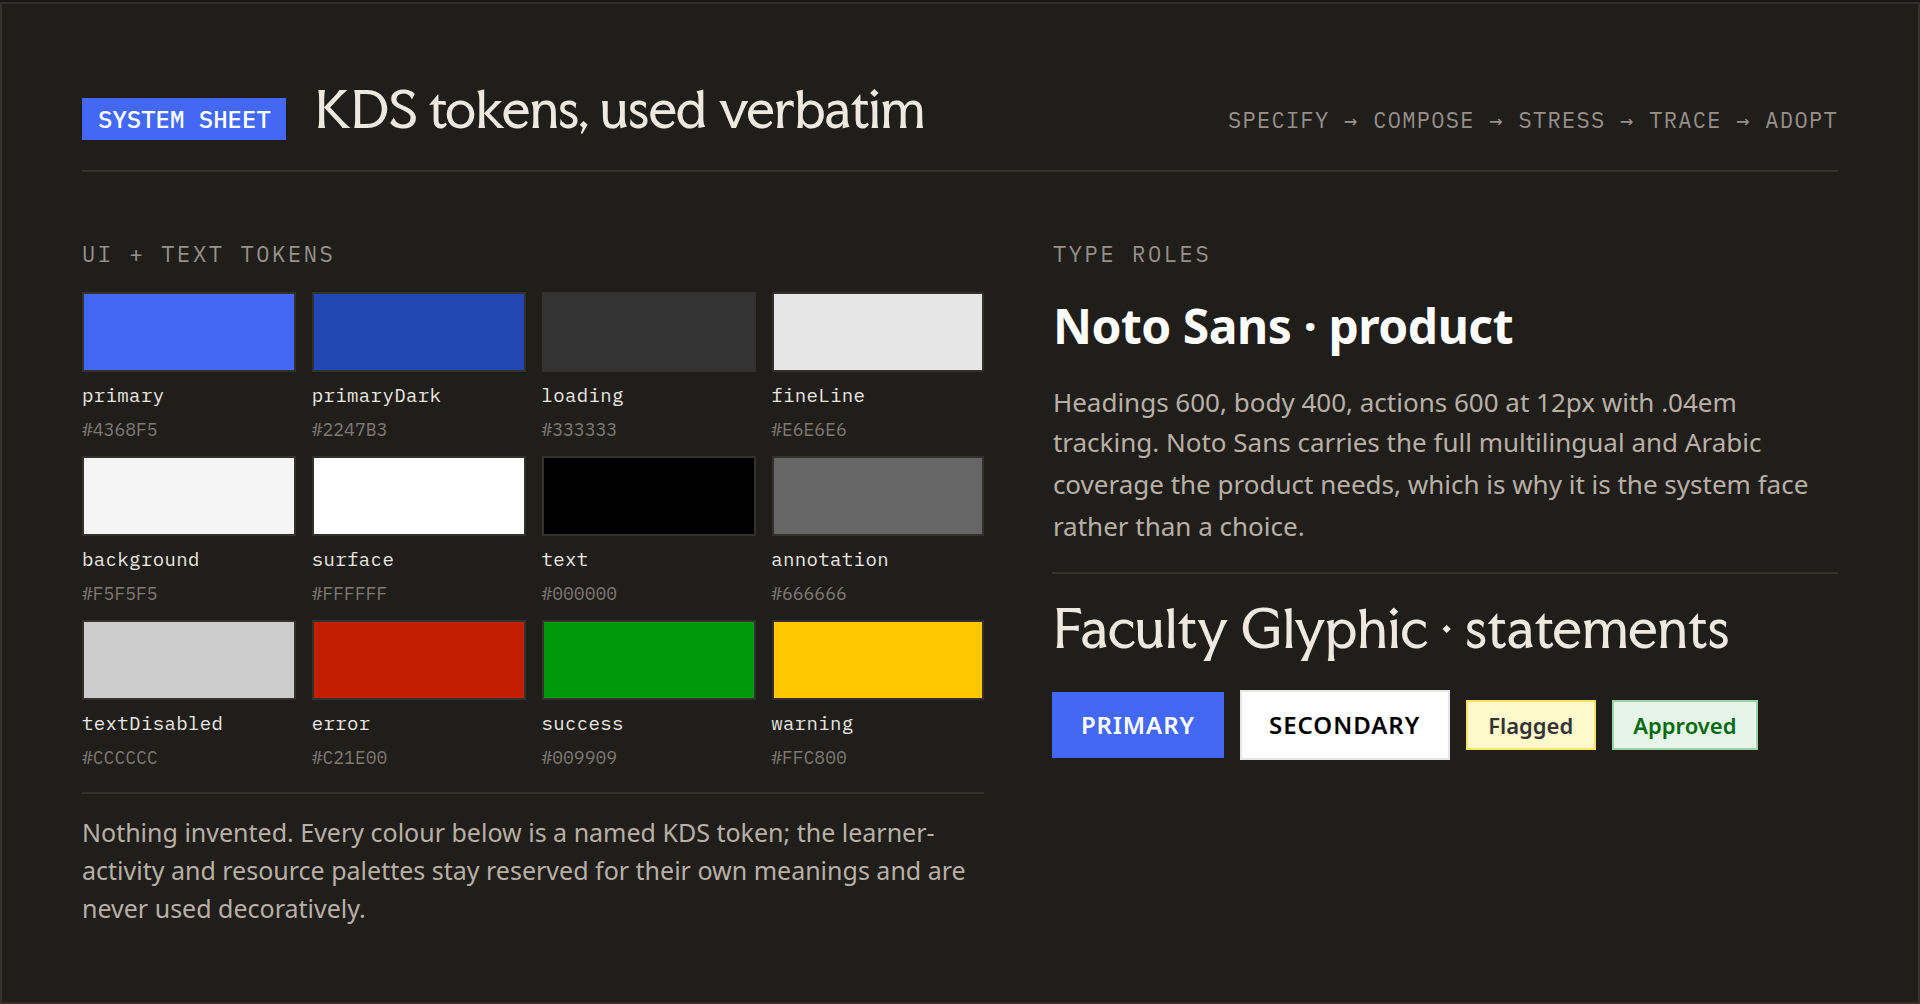Viewport: 1920px width, 1004px height.
Task: Click the 'textDisabled' token name
Action: [153, 724]
